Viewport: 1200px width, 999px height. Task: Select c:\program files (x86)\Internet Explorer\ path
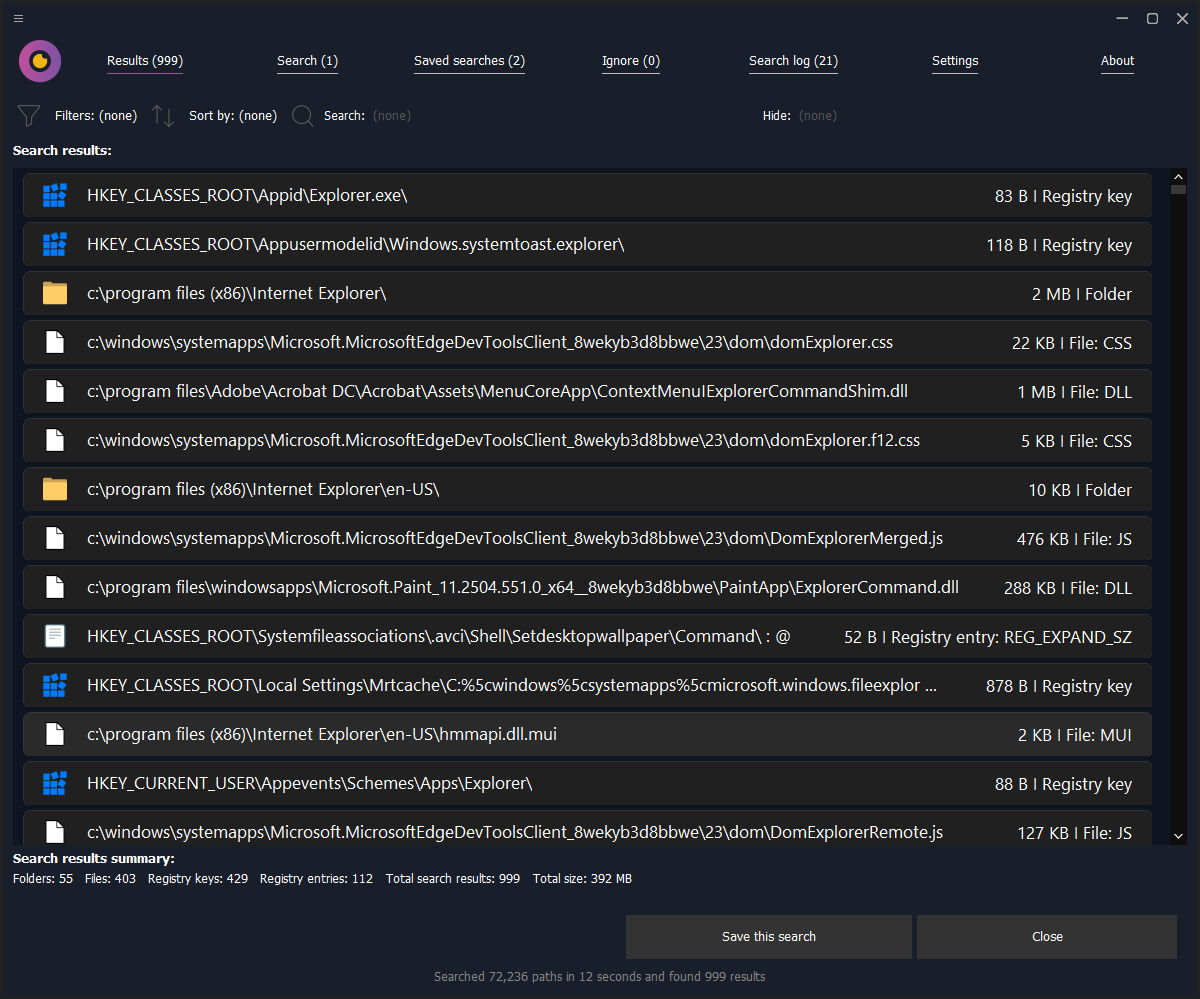[x=237, y=294]
